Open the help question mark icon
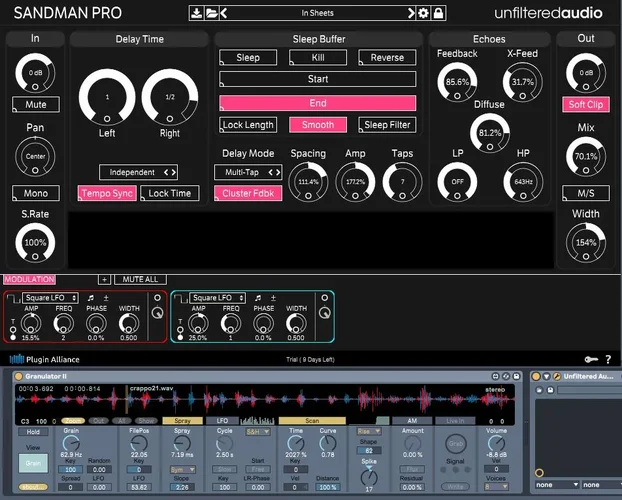Viewport: 622px width, 500px height. pos(608,359)
